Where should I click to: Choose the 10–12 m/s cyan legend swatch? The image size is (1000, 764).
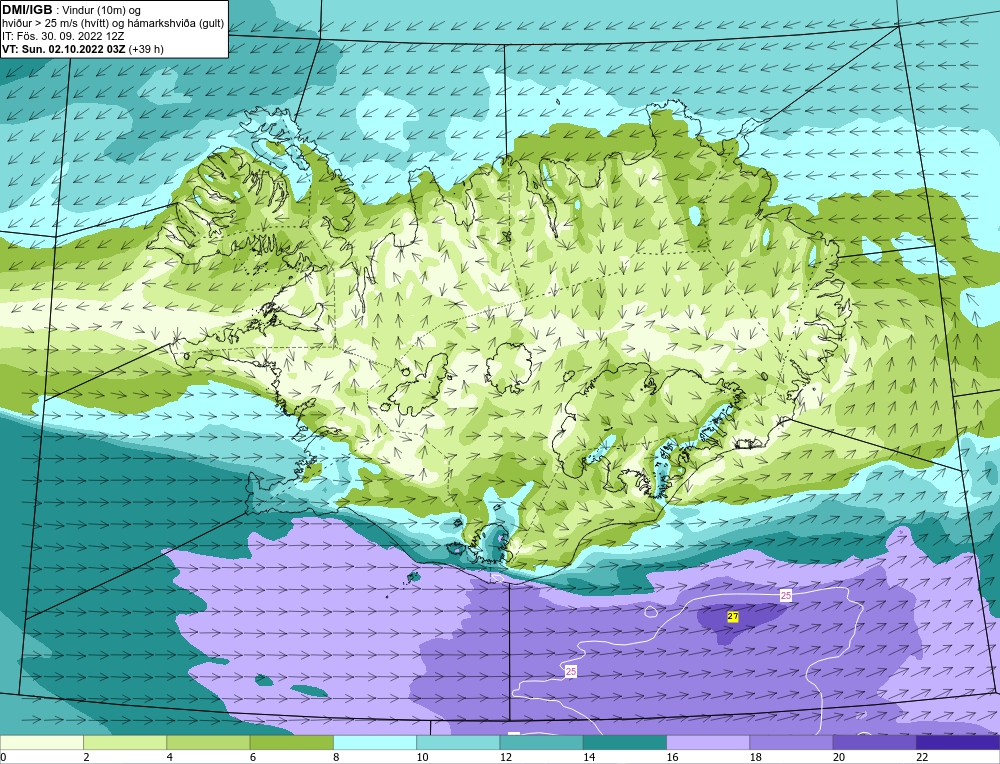[x=458, y=743]
